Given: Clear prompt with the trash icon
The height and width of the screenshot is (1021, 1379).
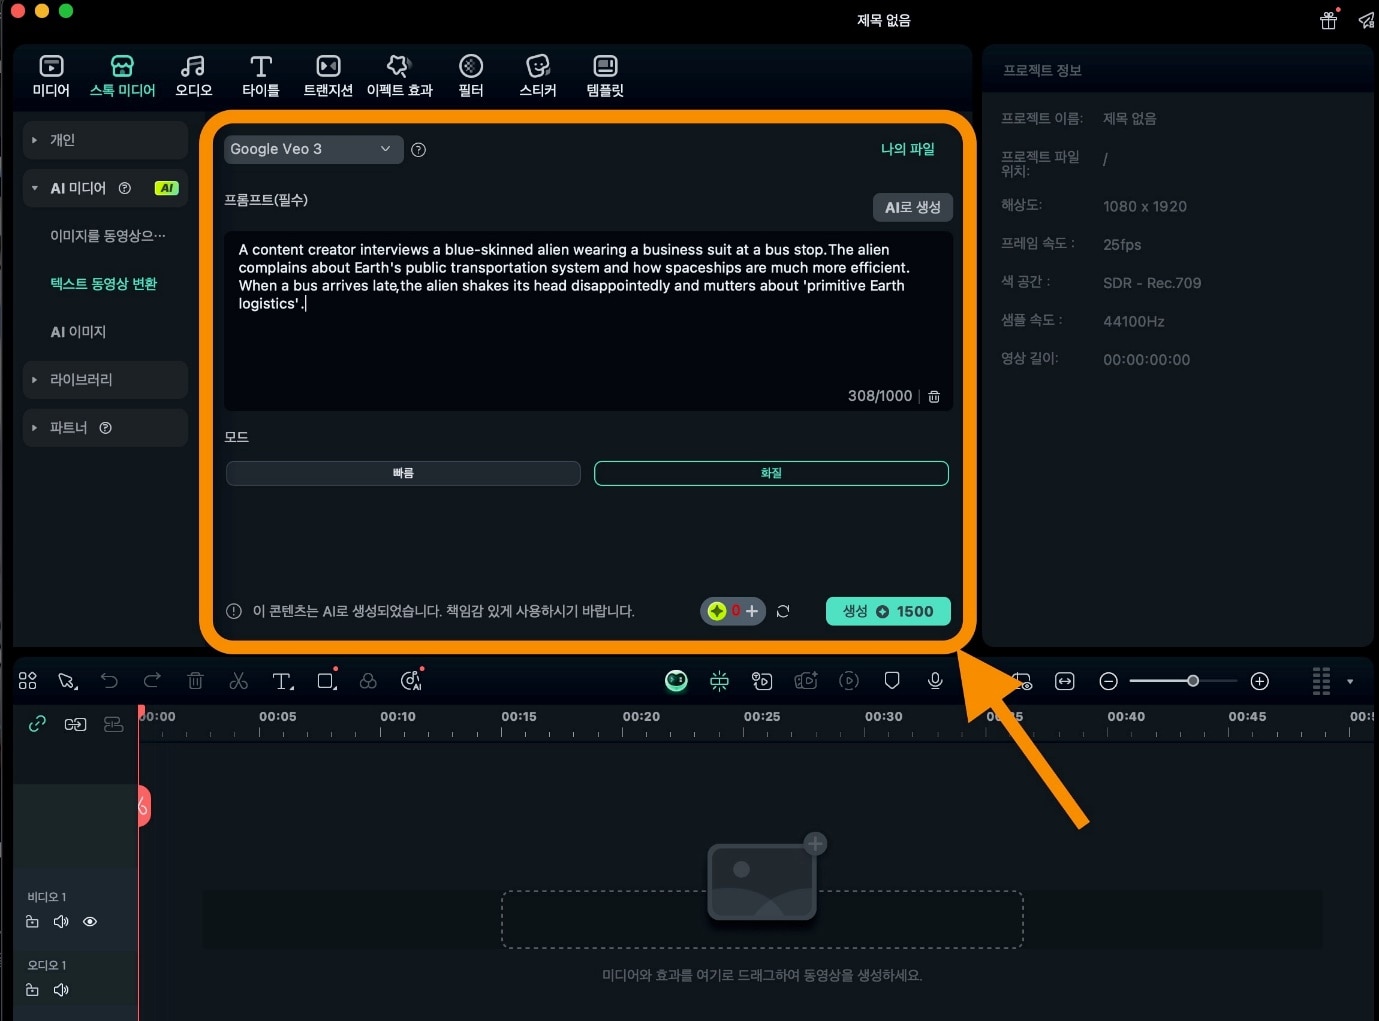Looking at the screenshot, I should (934, 397).
